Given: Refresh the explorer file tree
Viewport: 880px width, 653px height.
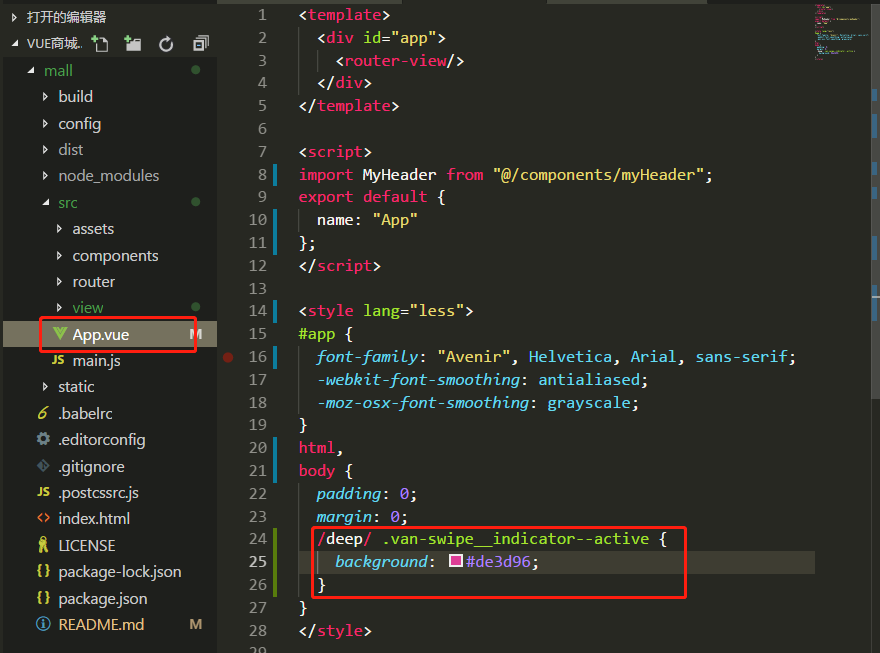Looking at the screenshot, I should 166,44.
